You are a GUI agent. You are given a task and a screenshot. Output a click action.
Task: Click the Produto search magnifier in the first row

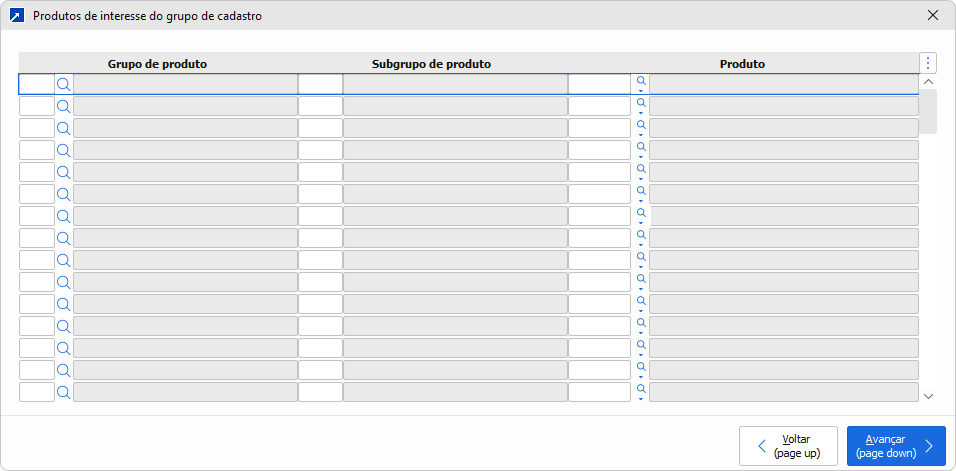641,84
